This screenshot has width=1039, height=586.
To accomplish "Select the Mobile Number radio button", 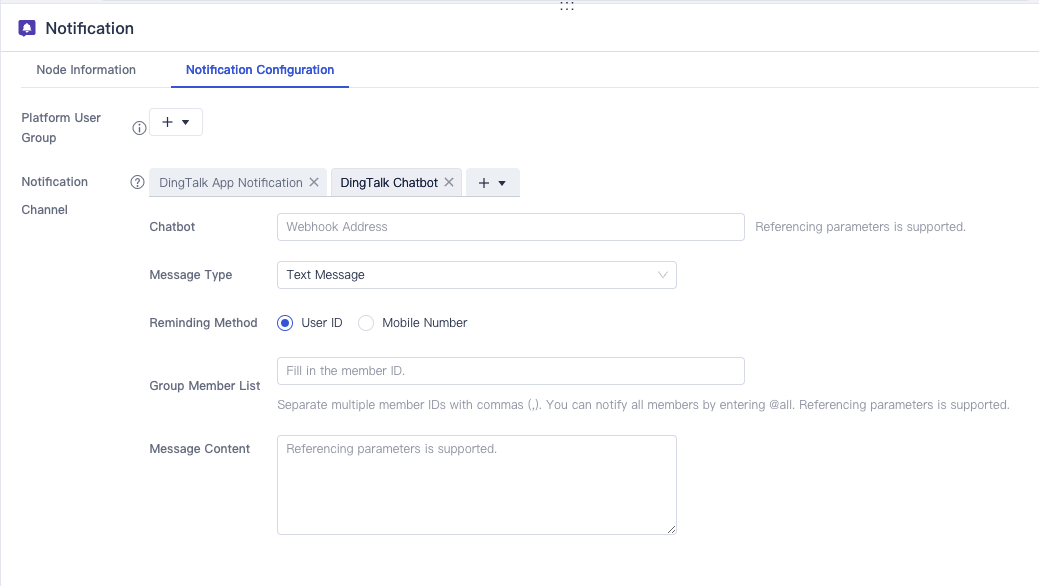I will 366,323.
